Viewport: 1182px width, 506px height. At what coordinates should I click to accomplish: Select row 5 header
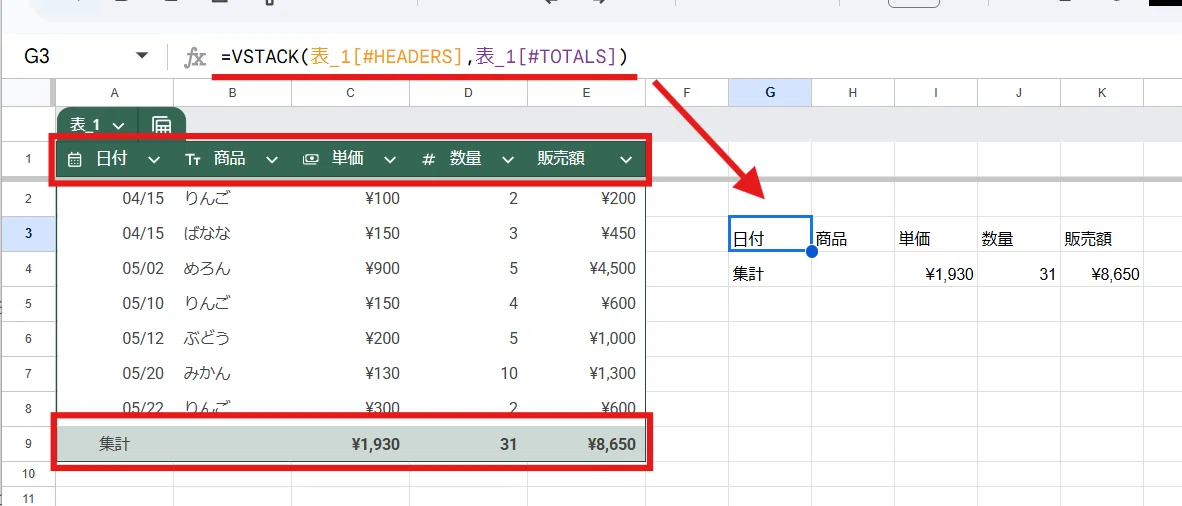click(x=28, y=304)
